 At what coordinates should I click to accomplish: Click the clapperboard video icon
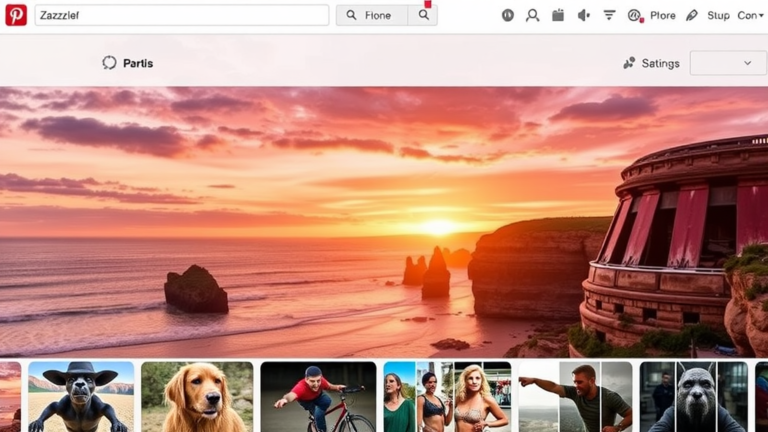pos(558,15)
